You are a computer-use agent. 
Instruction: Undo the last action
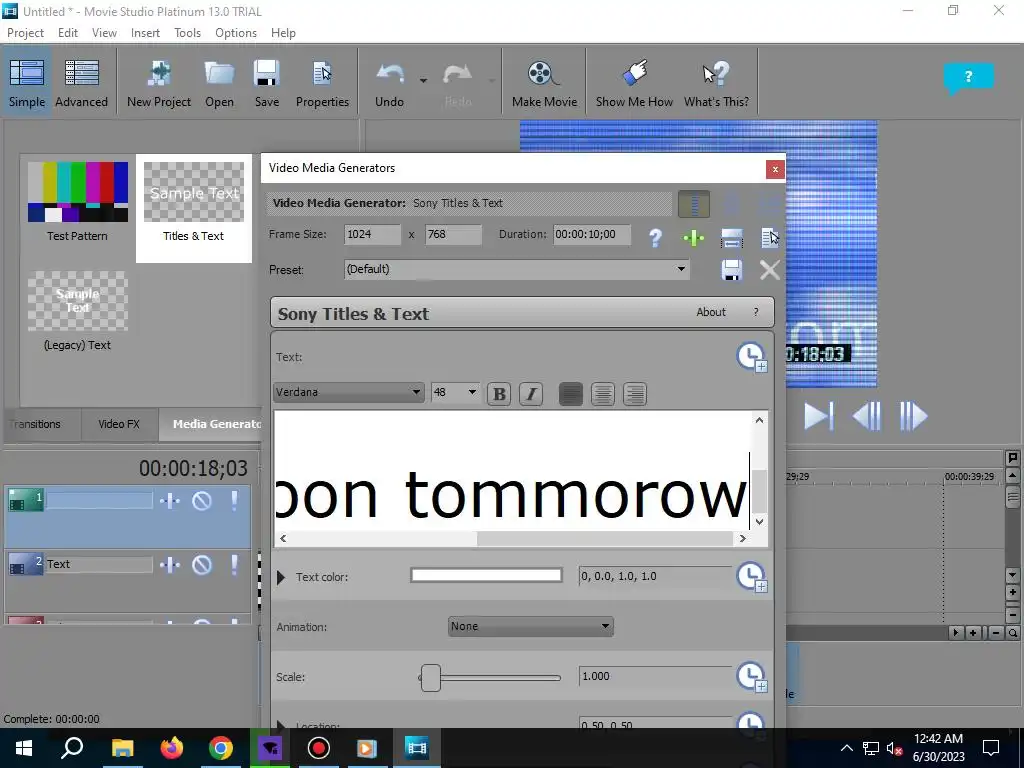389,83
